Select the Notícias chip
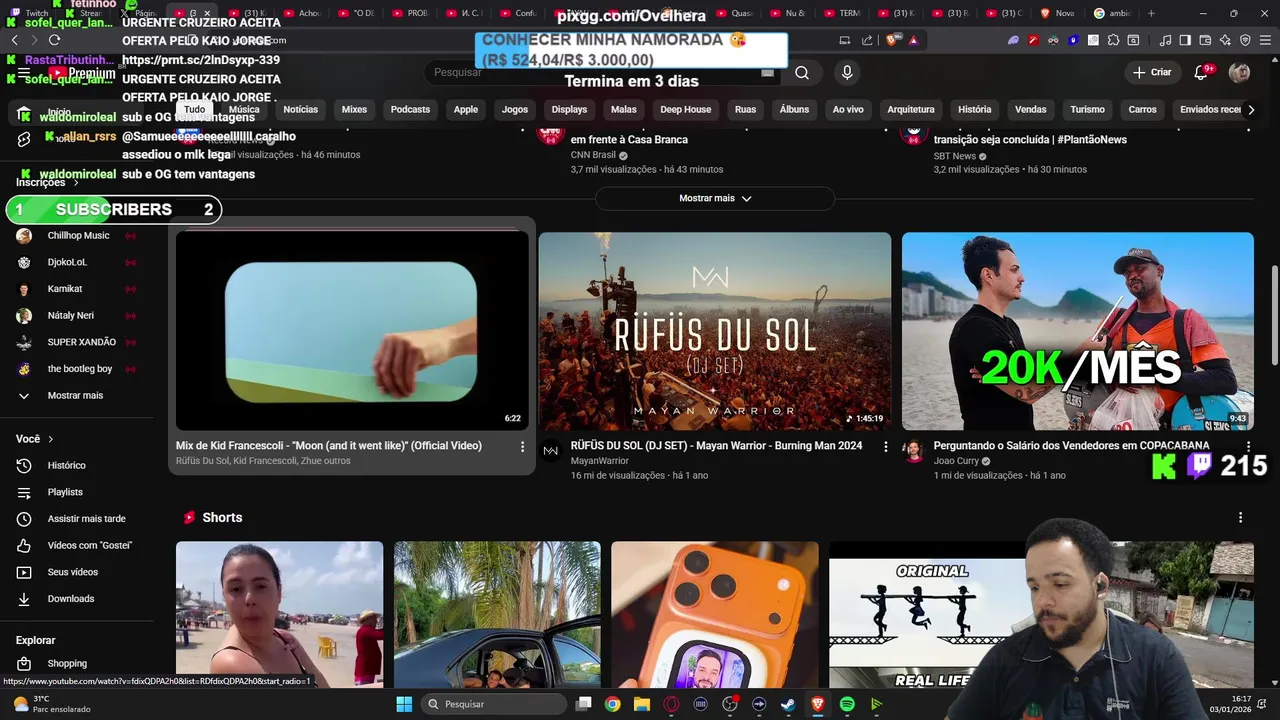The image size is (1280, 720). [300, 109]
